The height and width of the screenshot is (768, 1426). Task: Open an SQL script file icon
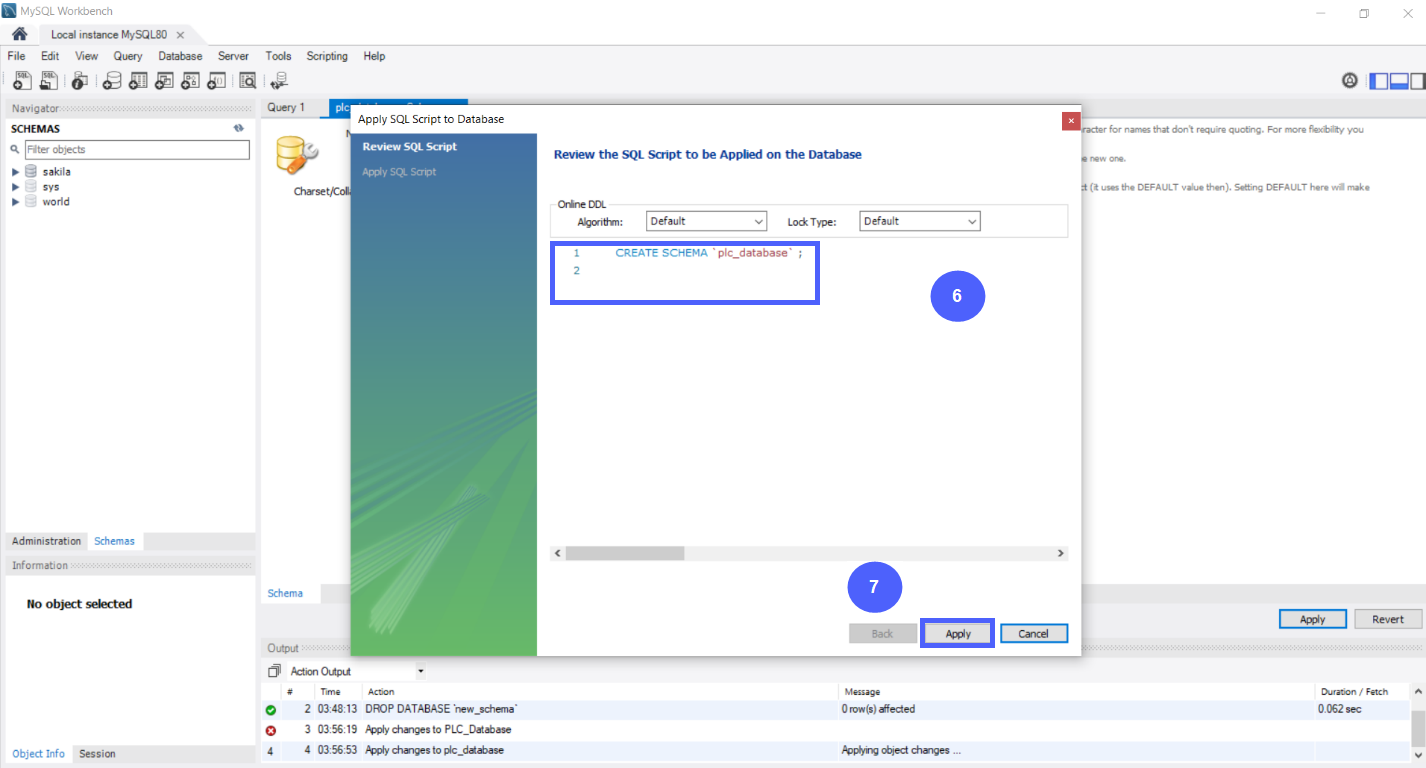pos(48,81)
